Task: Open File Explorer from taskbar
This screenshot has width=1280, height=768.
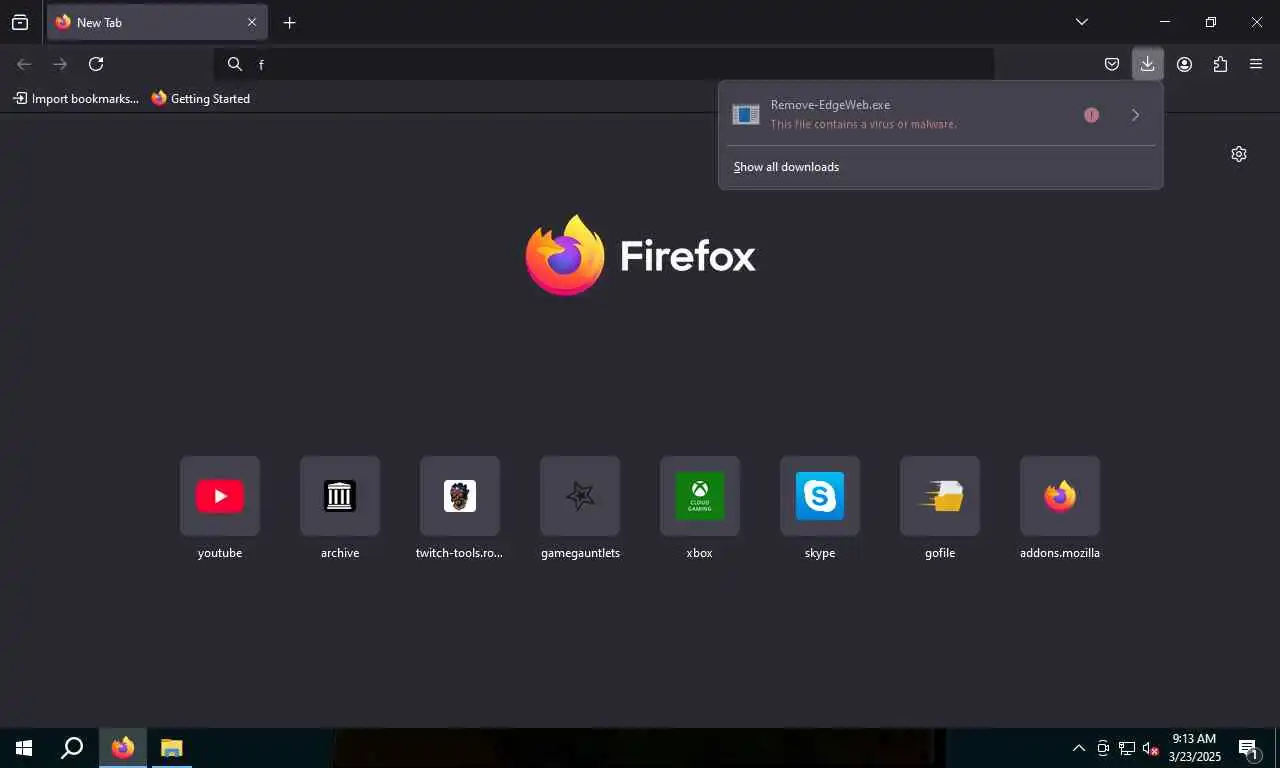Action: (x=172, y=748)
